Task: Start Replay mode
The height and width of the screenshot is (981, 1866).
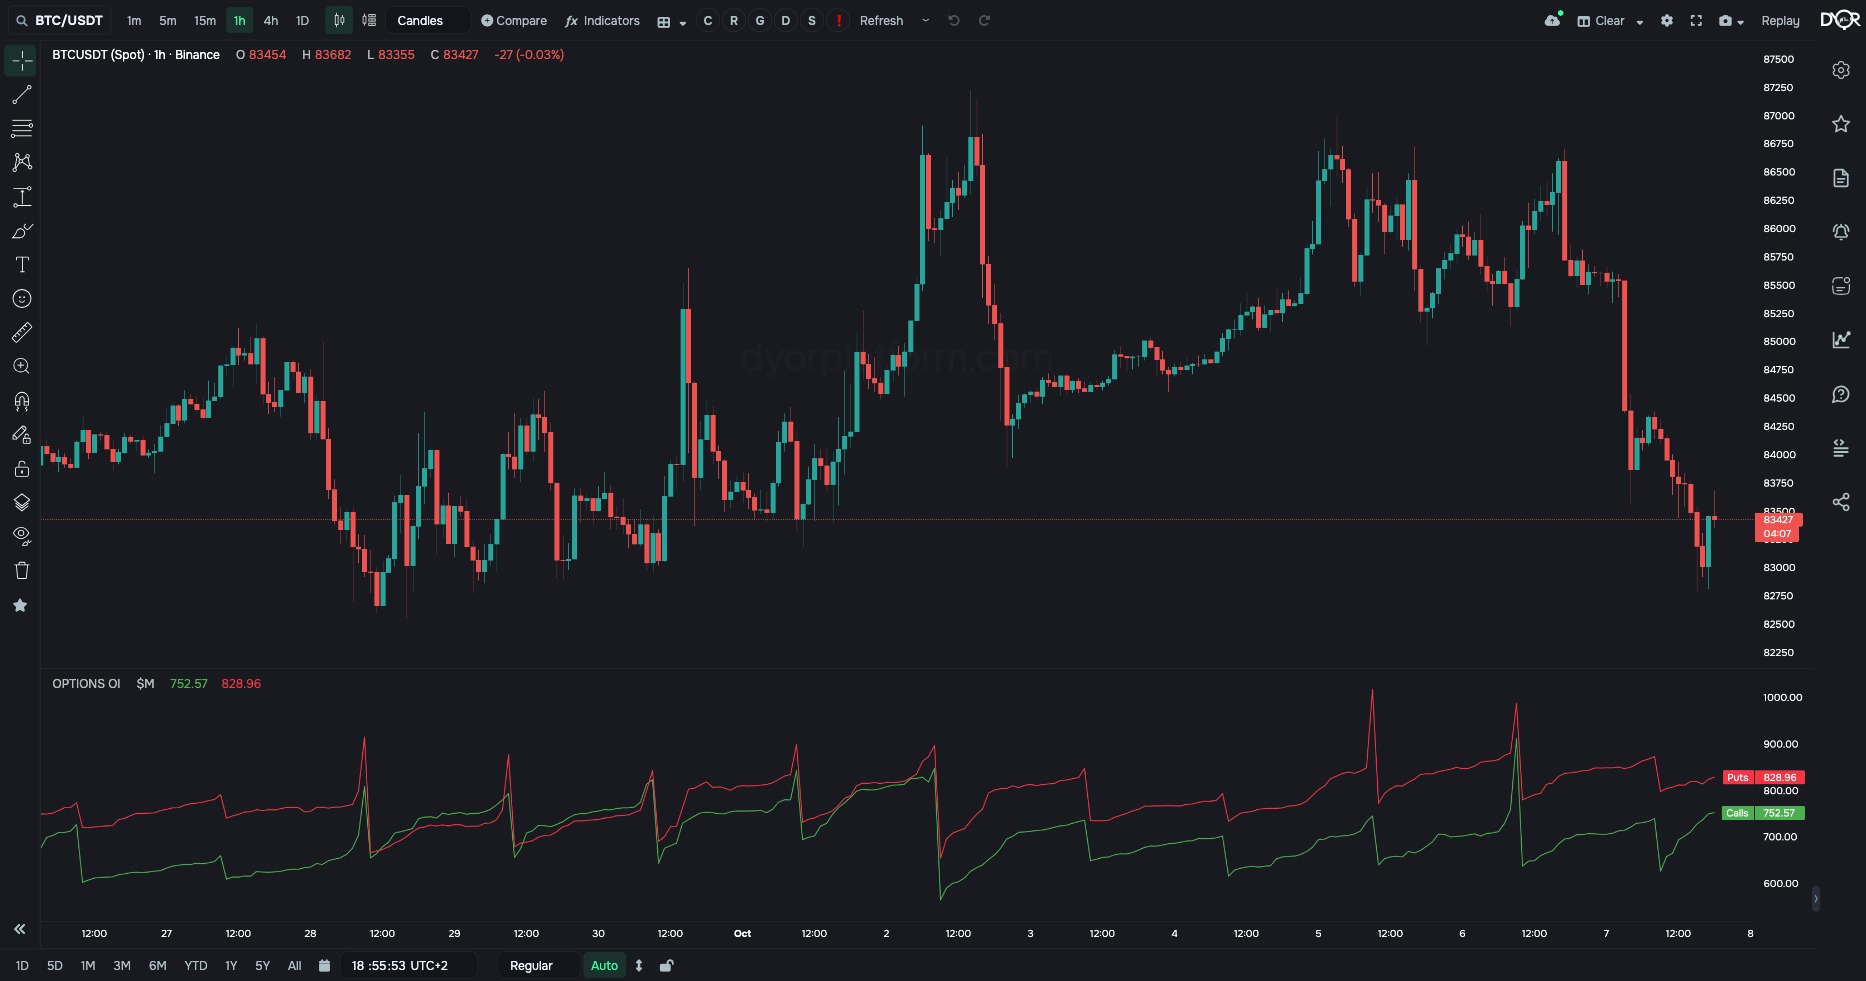Action: coord(1780,20)
